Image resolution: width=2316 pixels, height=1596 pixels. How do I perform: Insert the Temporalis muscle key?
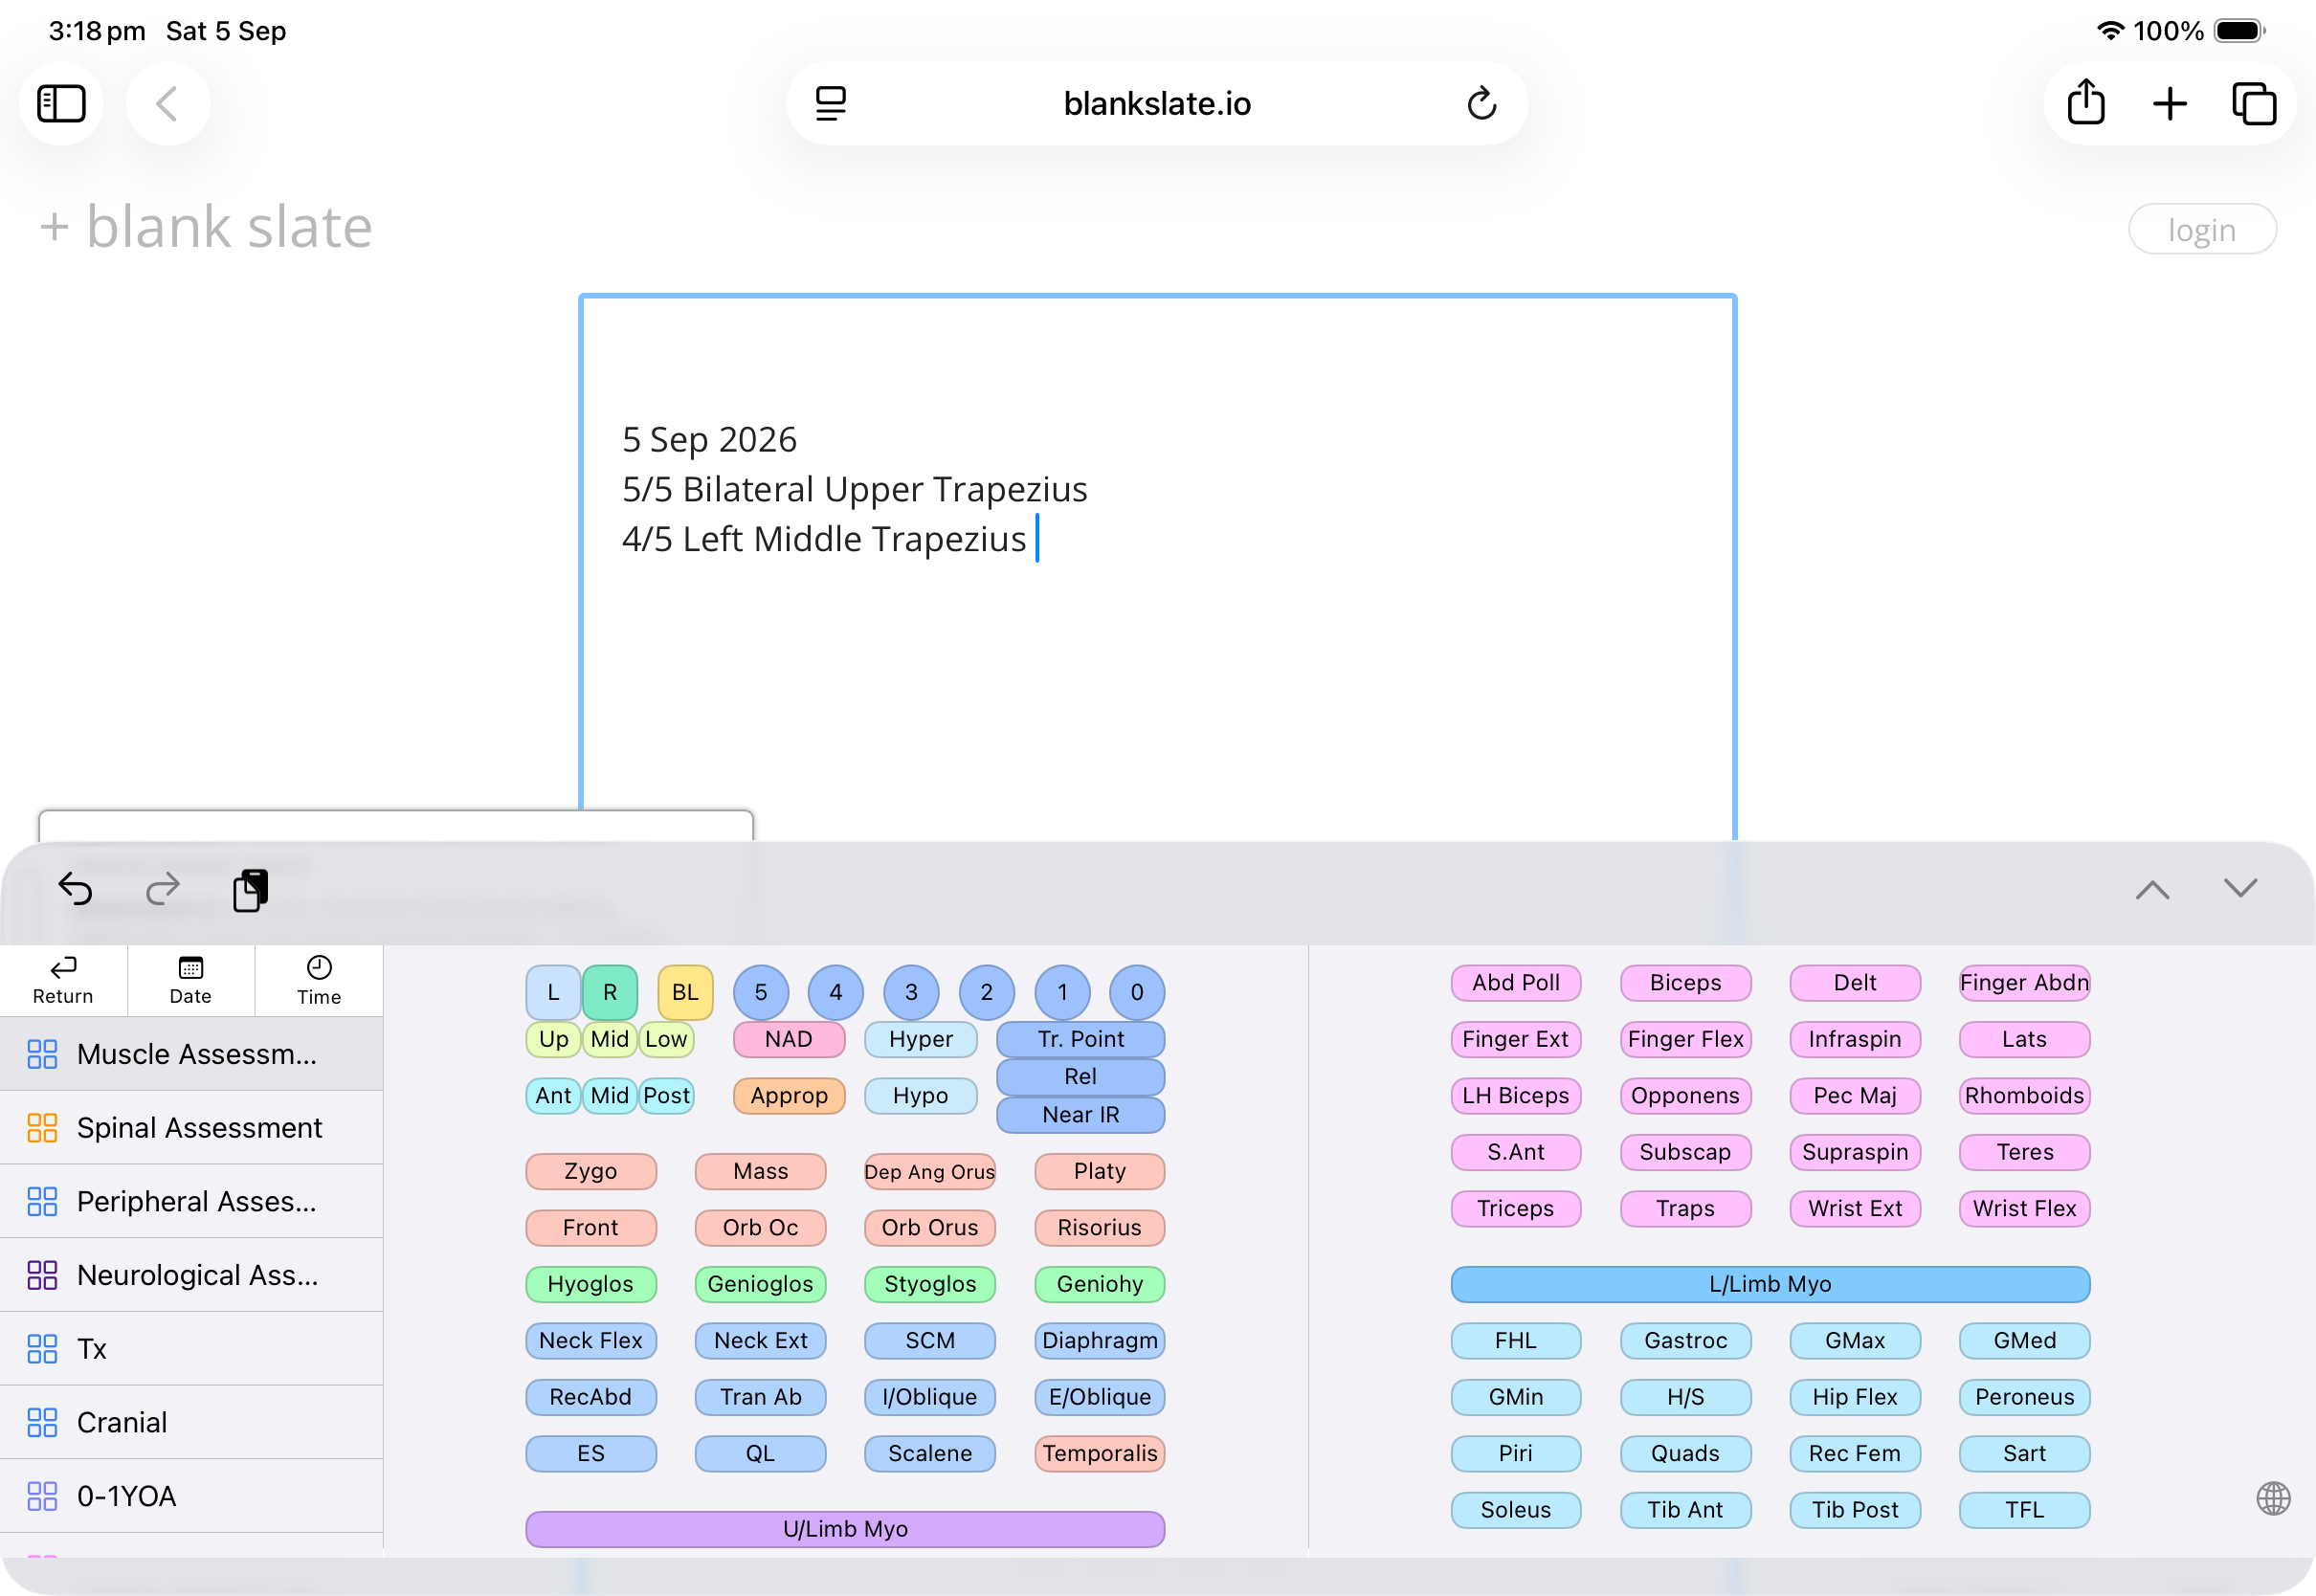point(1100,1453)
